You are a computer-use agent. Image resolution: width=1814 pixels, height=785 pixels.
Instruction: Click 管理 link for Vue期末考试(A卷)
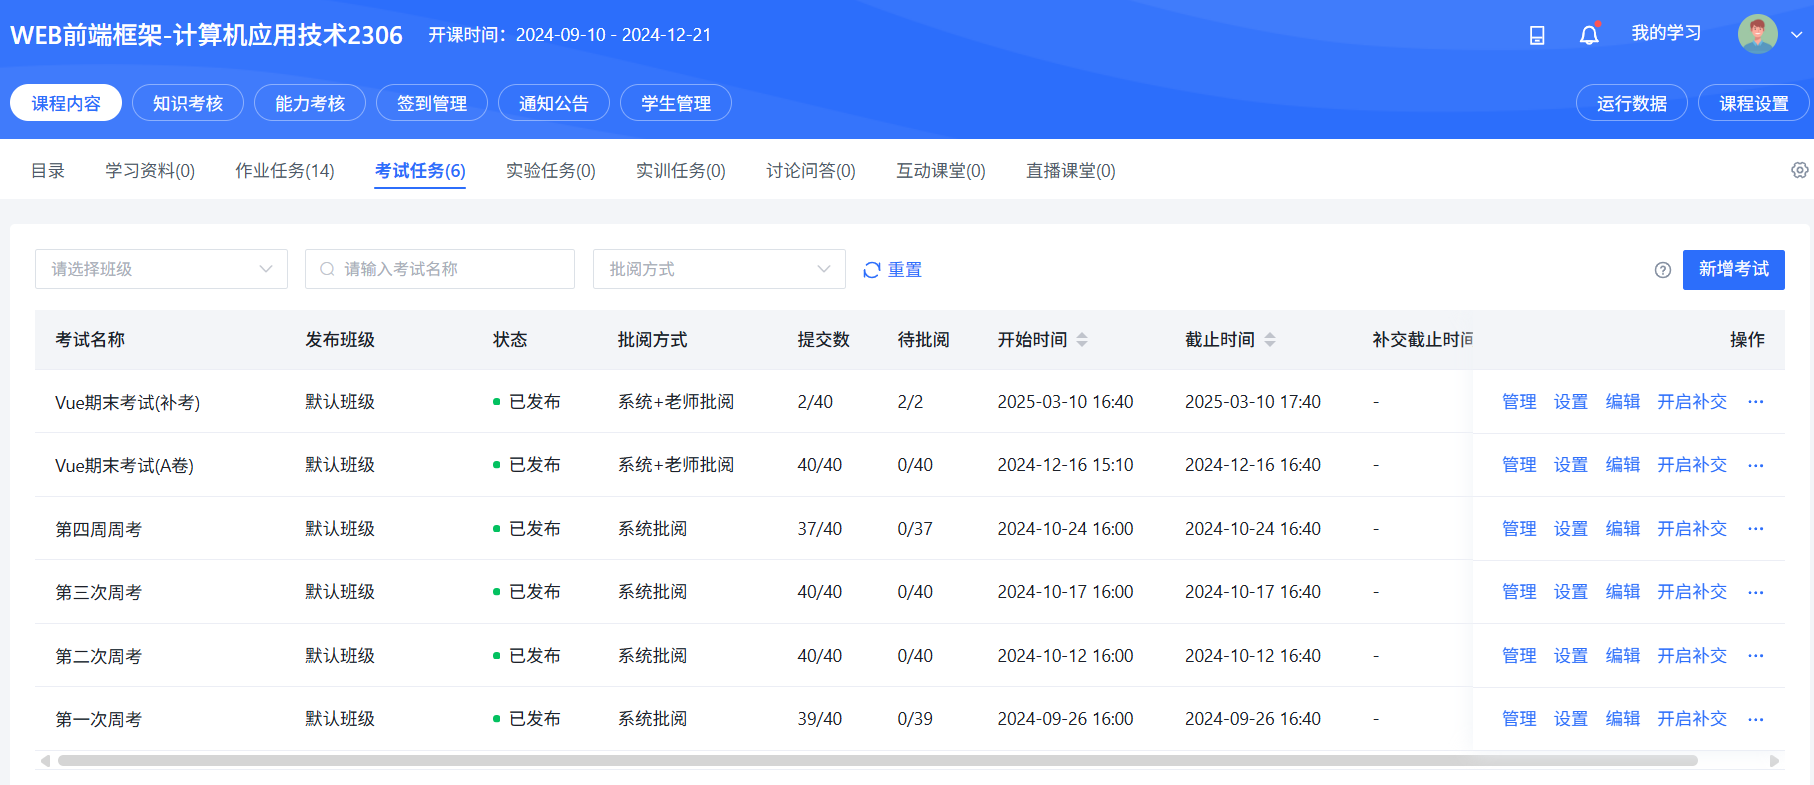[1519, 465]
